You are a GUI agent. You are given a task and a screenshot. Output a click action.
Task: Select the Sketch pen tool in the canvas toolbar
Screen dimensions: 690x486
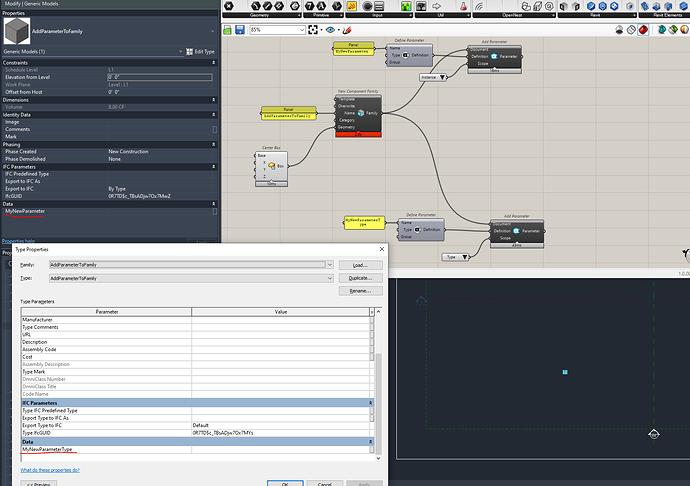pos(347,30)
